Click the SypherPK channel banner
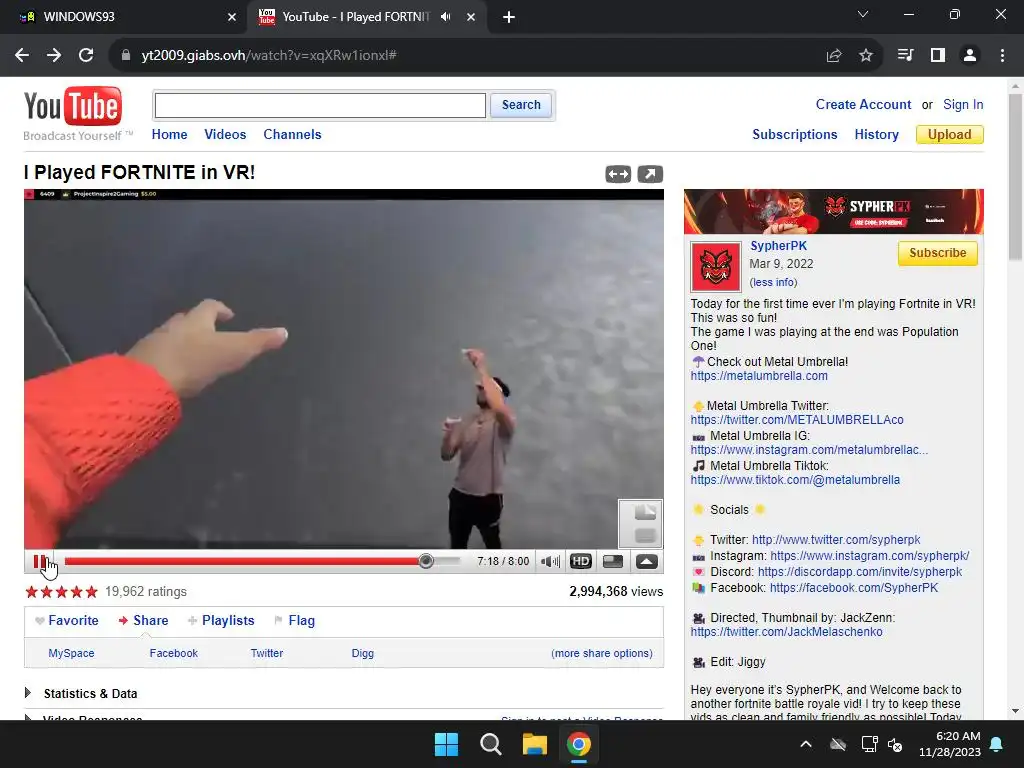Screen dimensions: 1024x768 click(833, 212)
